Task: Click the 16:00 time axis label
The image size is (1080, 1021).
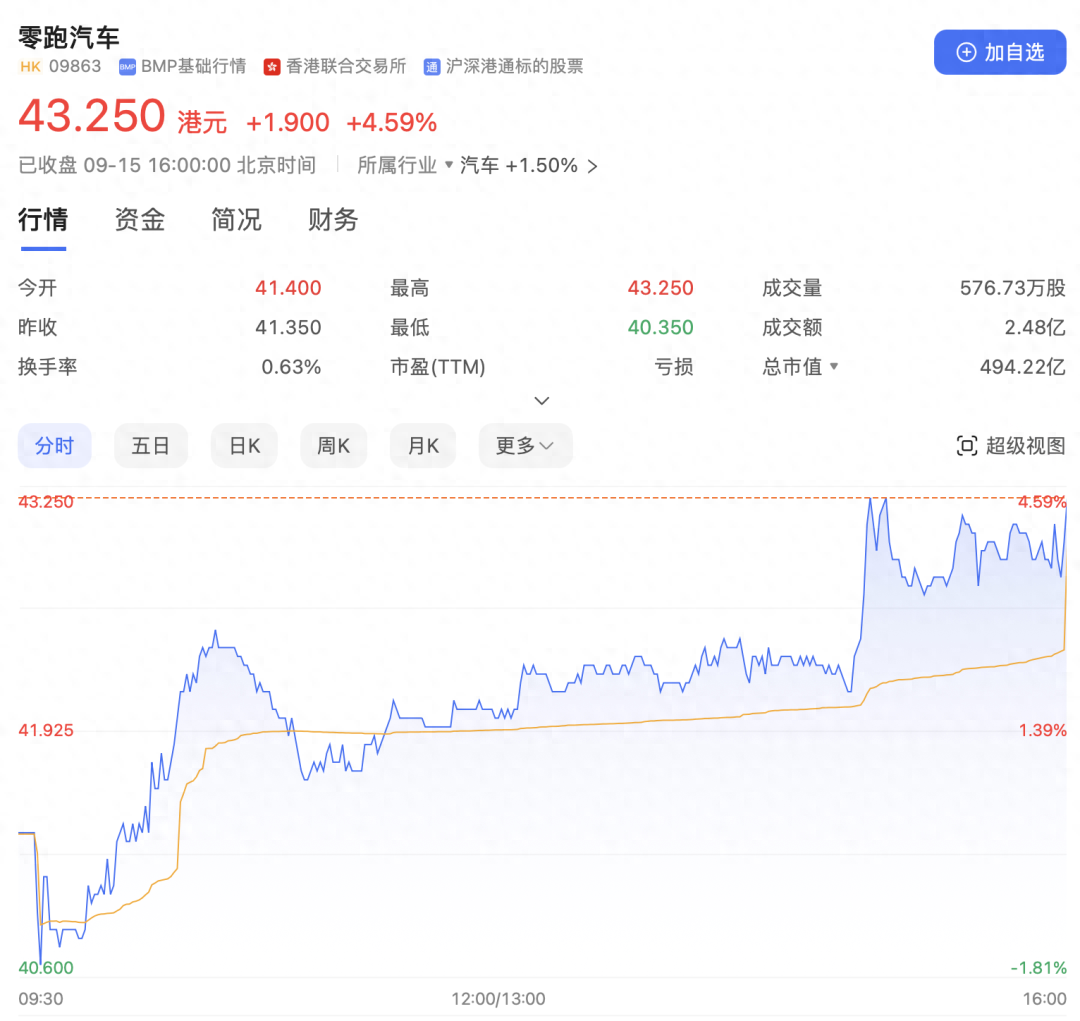Action: (x=1044, y=999)
